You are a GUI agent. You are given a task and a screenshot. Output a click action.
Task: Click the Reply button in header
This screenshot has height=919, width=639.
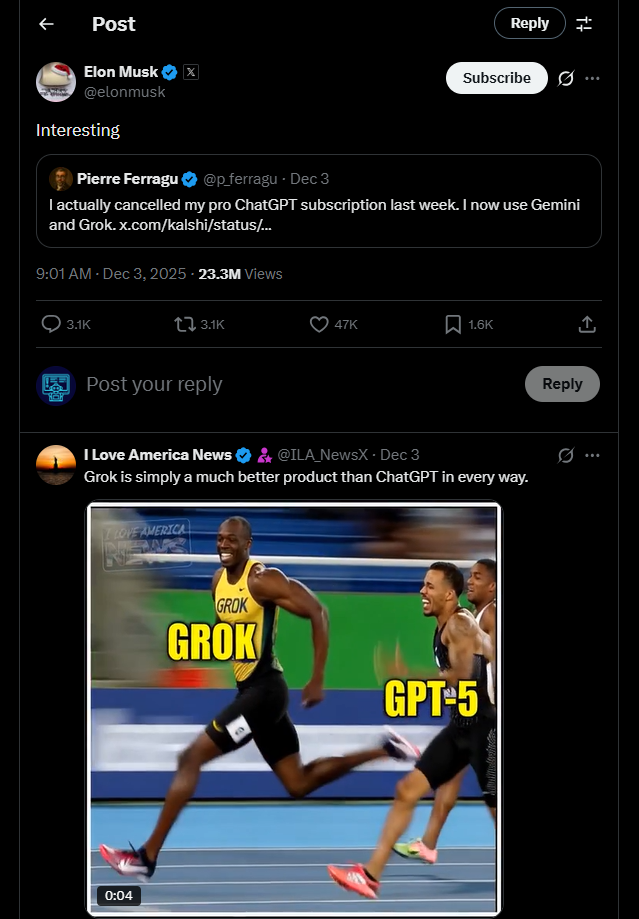(529, 23)
